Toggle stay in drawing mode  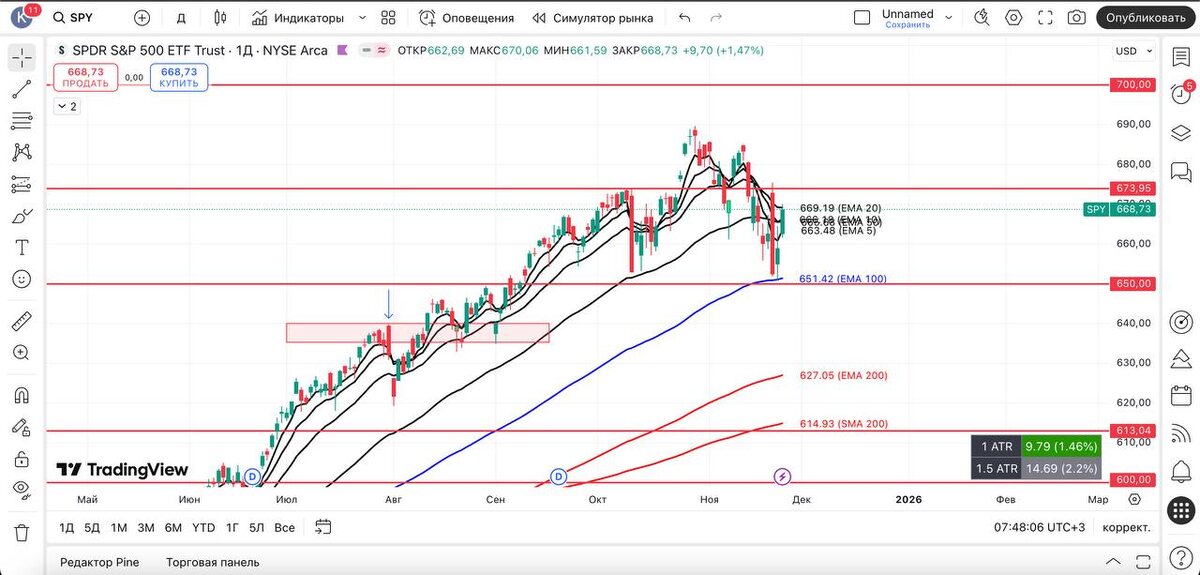coord(21,428)
